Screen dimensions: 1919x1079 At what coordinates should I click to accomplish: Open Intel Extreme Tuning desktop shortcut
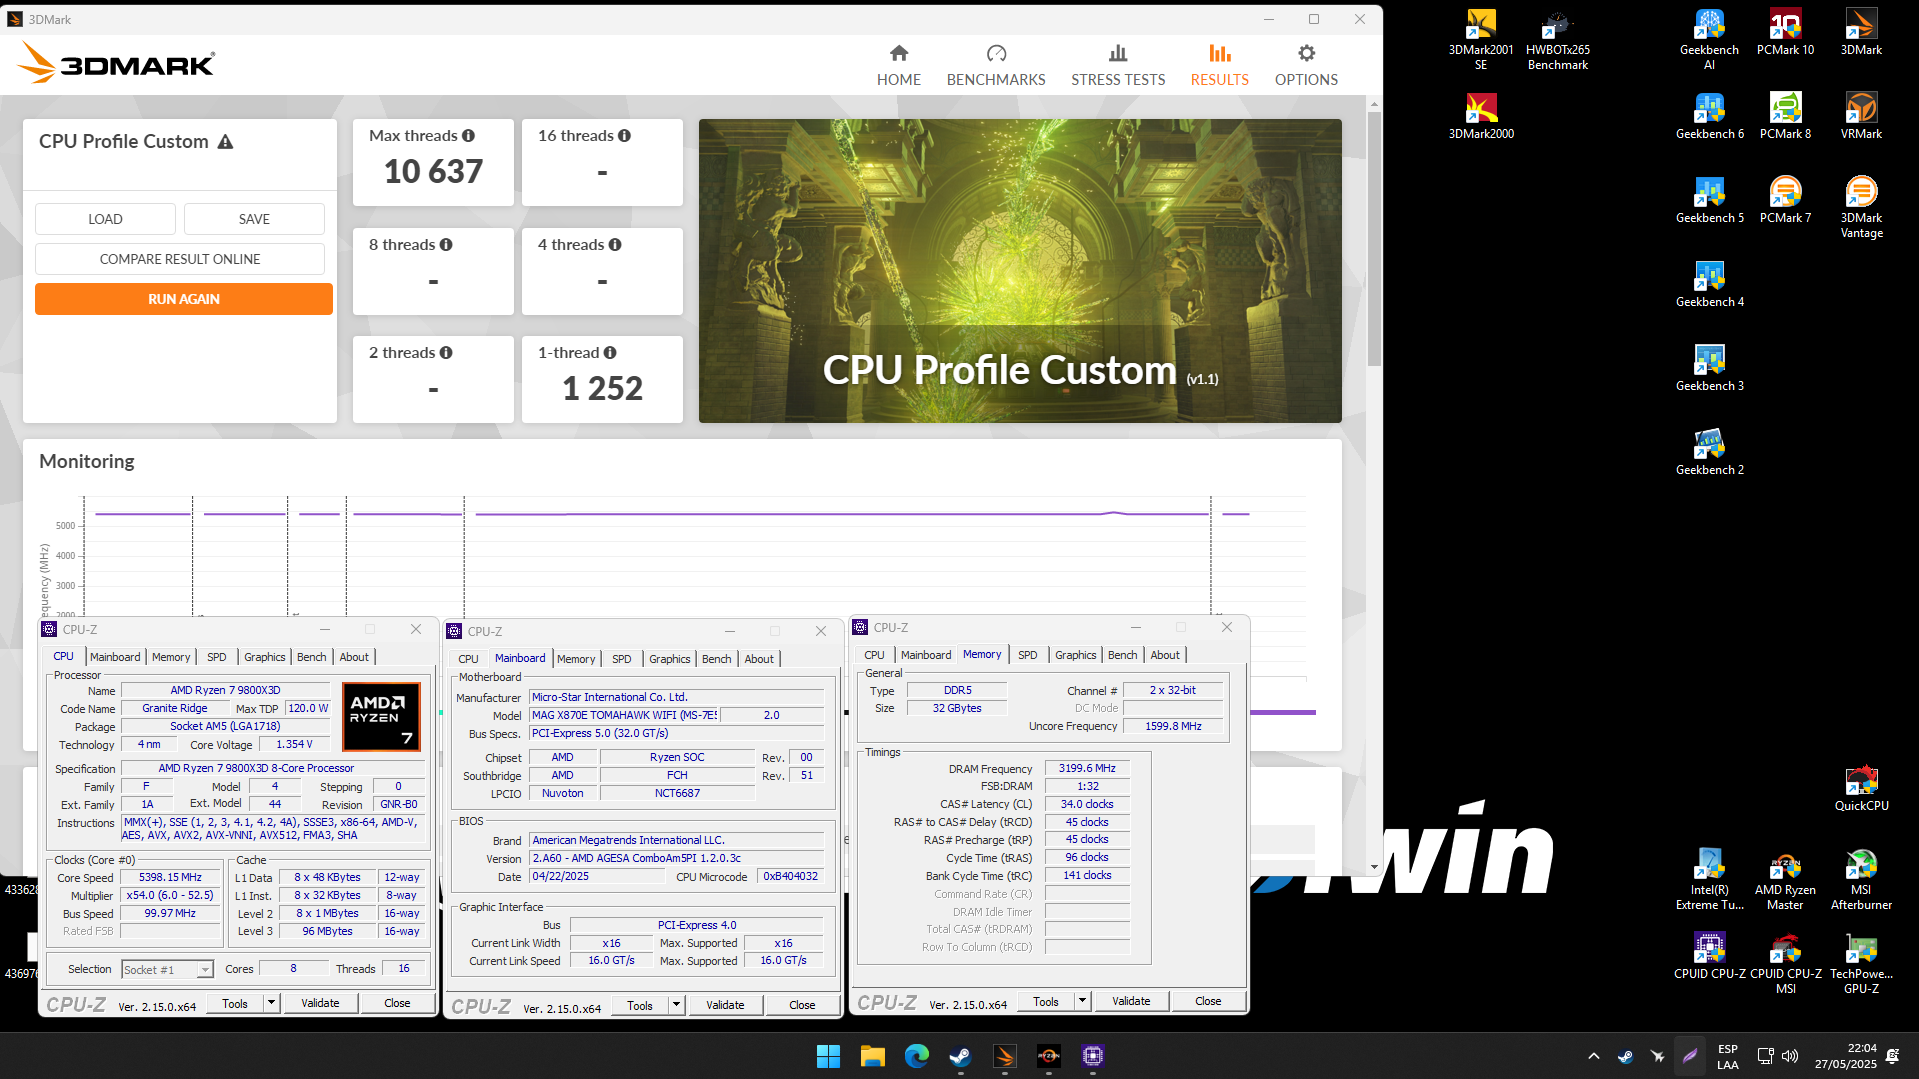pos(1709,880)
